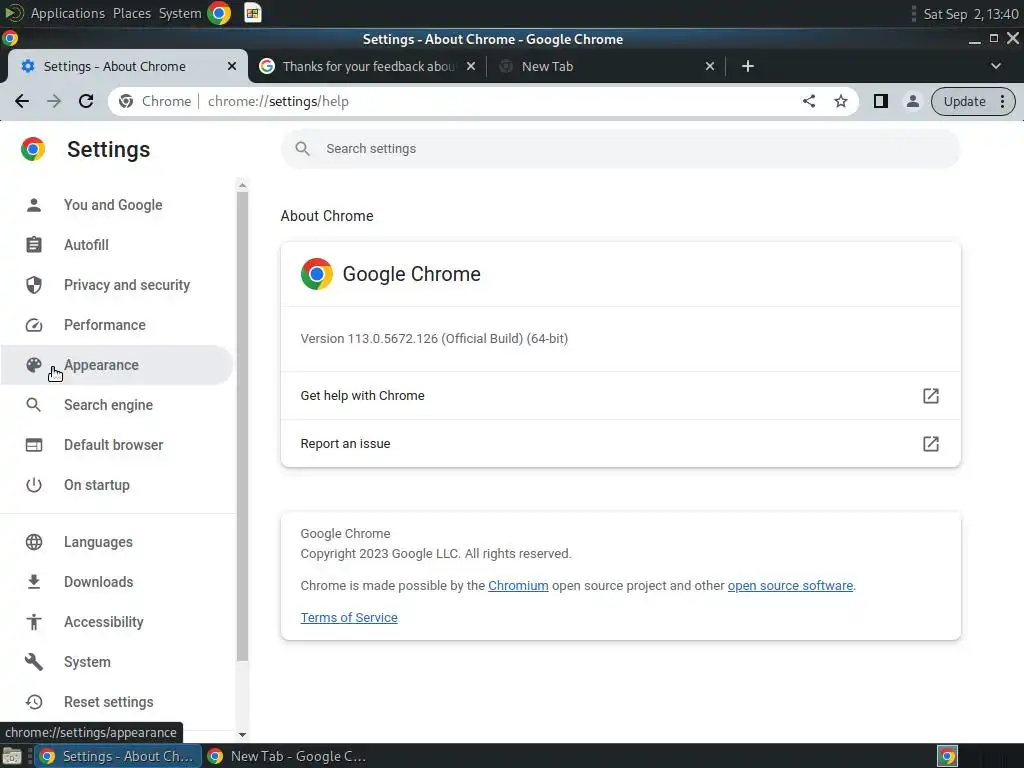
Task: Click the forward navigation arrow
Action: 54,101
